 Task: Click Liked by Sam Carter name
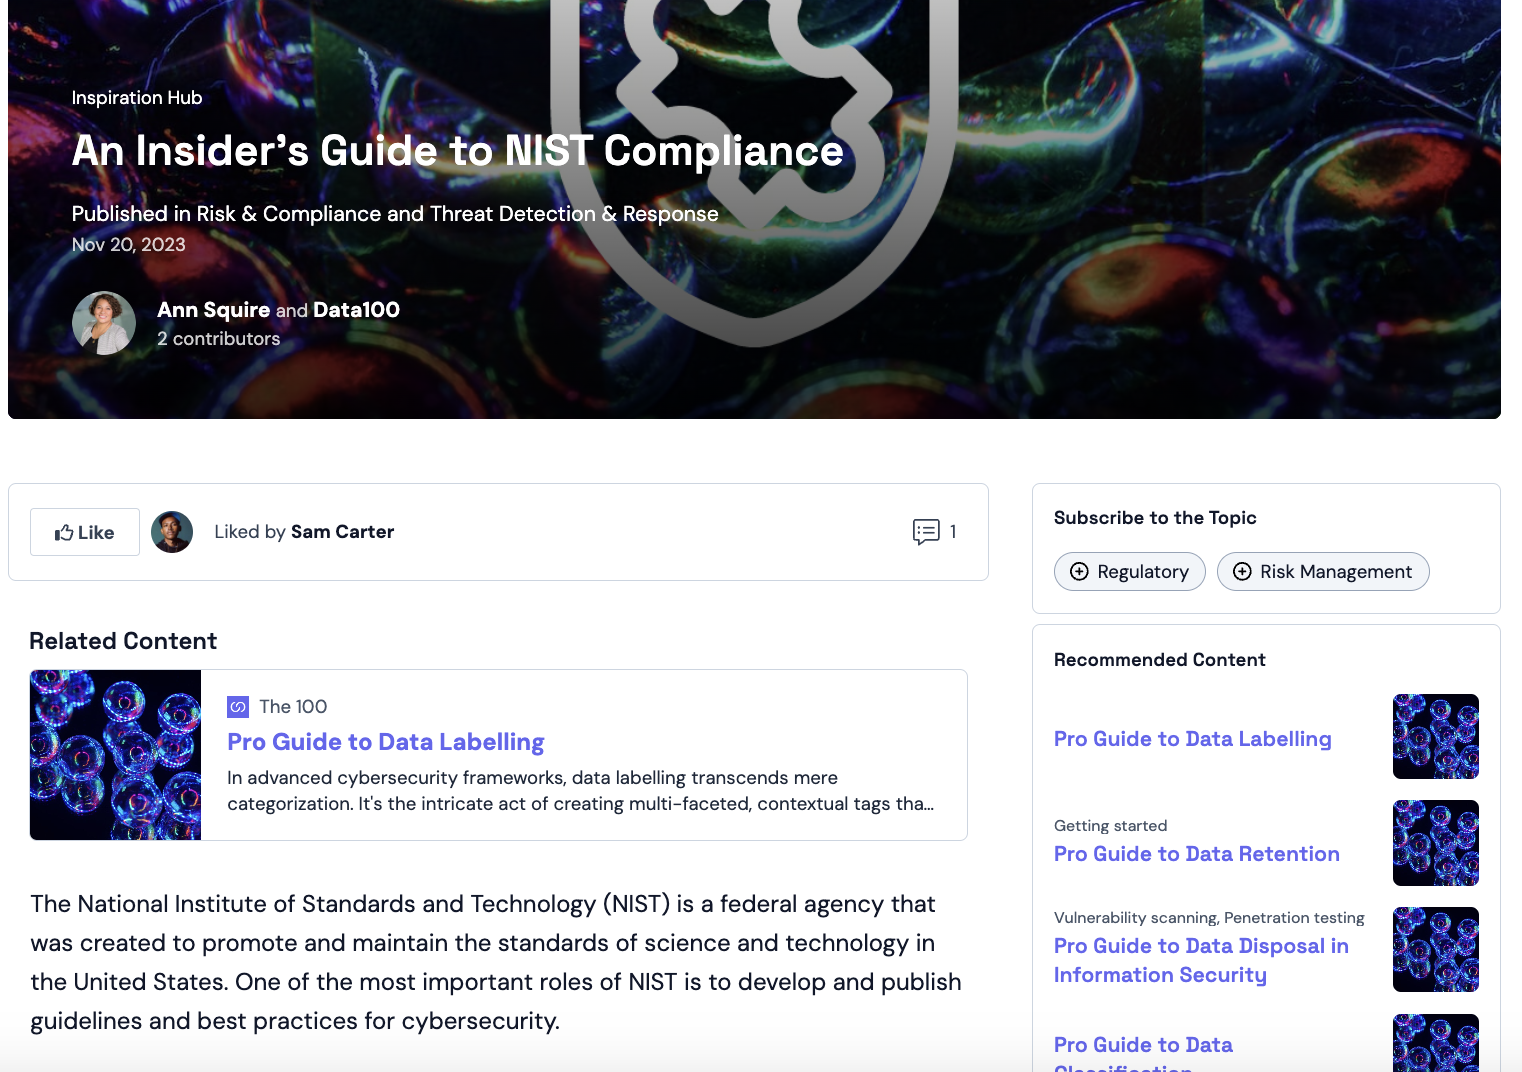(x=343, y=532)
